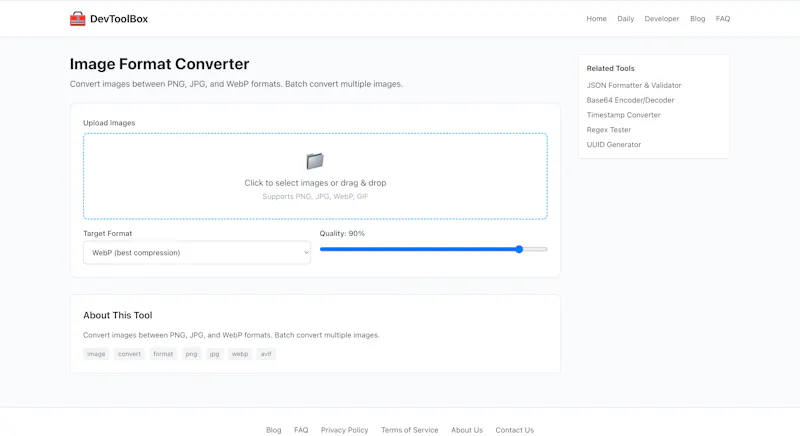The image size is (800, 436).
Task: Click the 'Quality: 90%' label
Action: (342, 234)
